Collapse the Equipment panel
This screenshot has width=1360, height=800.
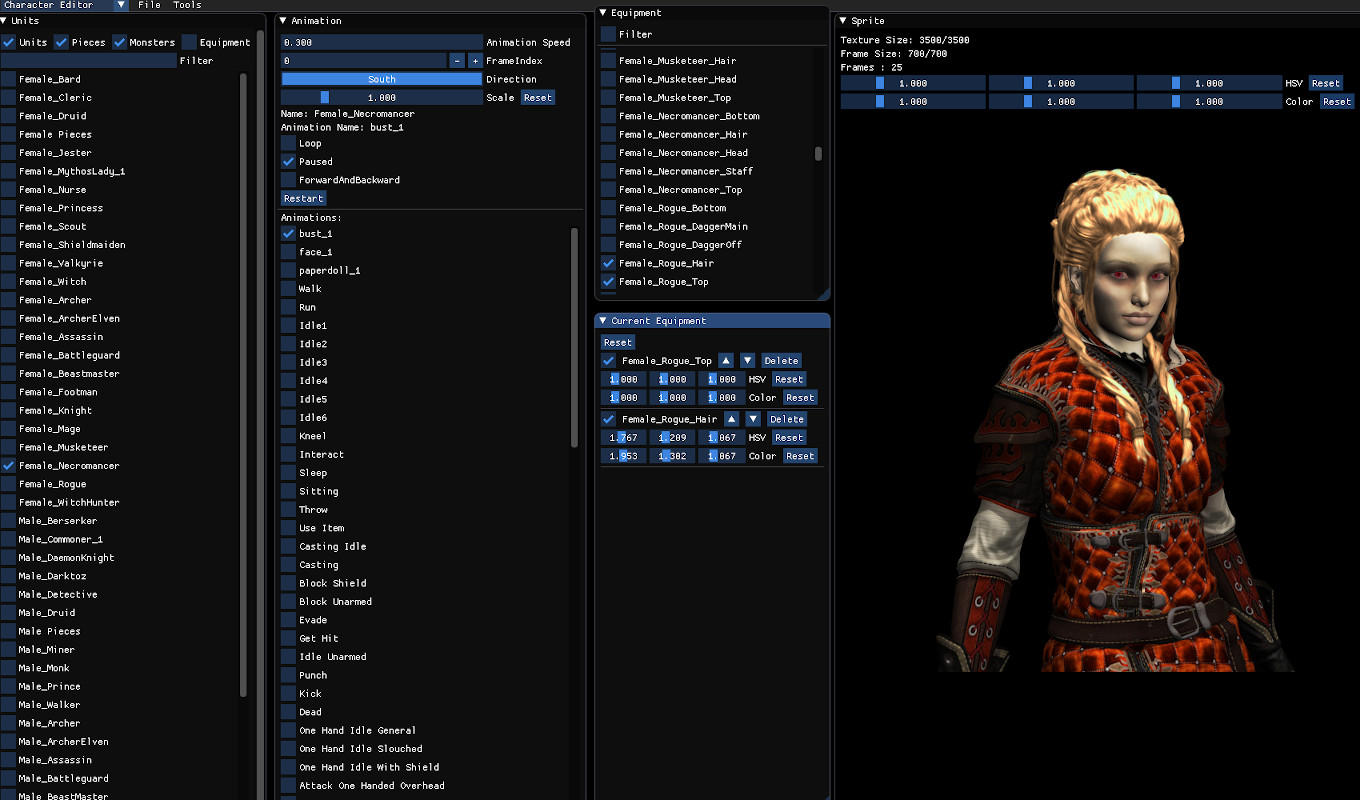coord(603,13)
